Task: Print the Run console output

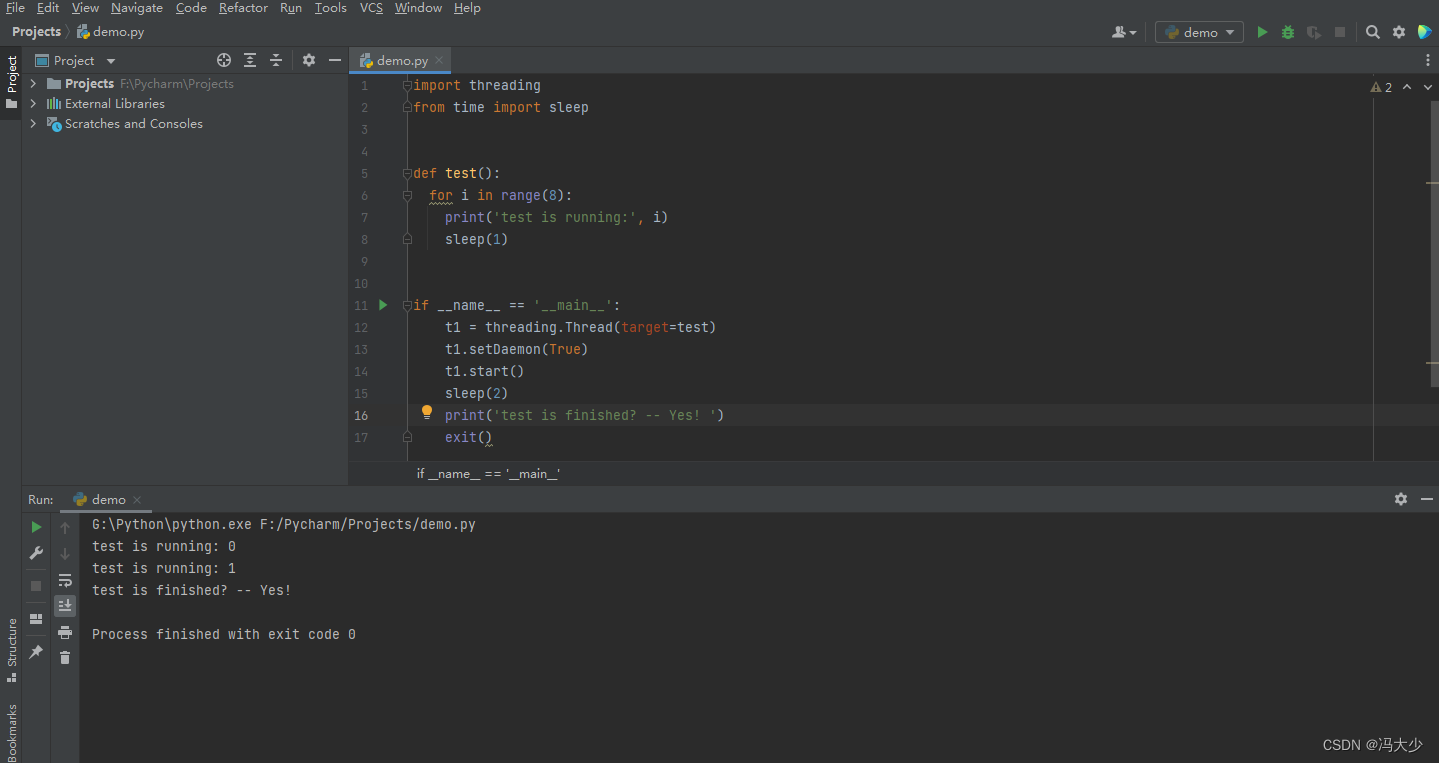Action: click(65, 632)
